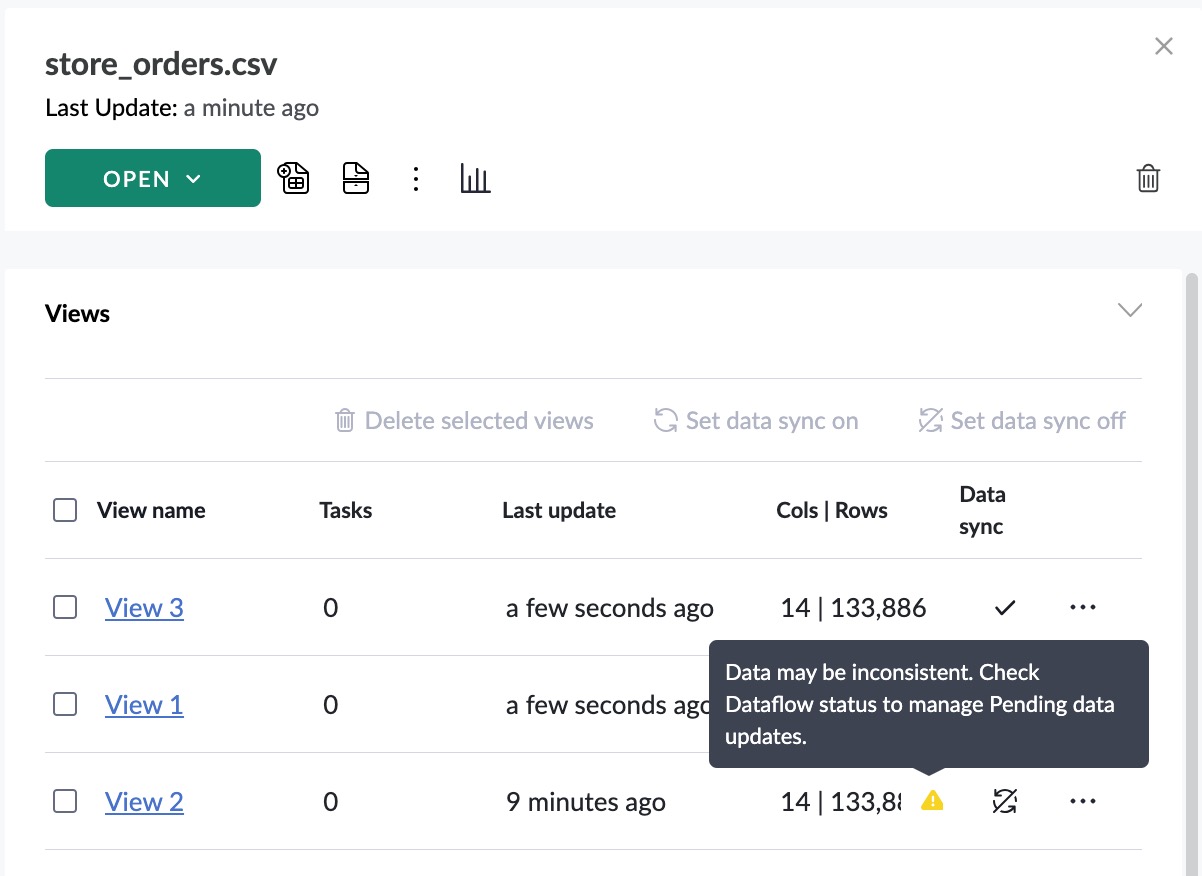1202x876 pixels.
Task: Click the warning icon on View 2 row
Action: point(932,800)
